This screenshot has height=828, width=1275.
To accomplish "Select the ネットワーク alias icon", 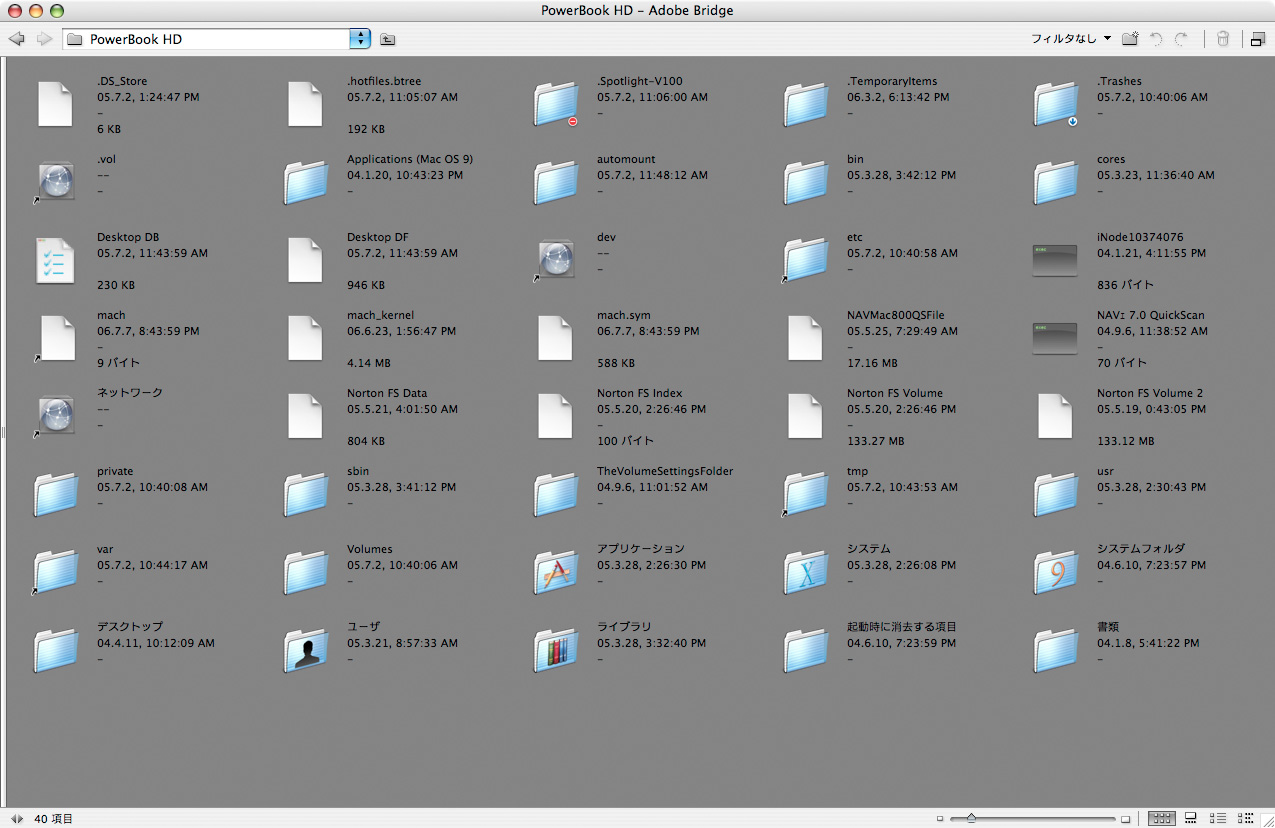I will (55, 416).
